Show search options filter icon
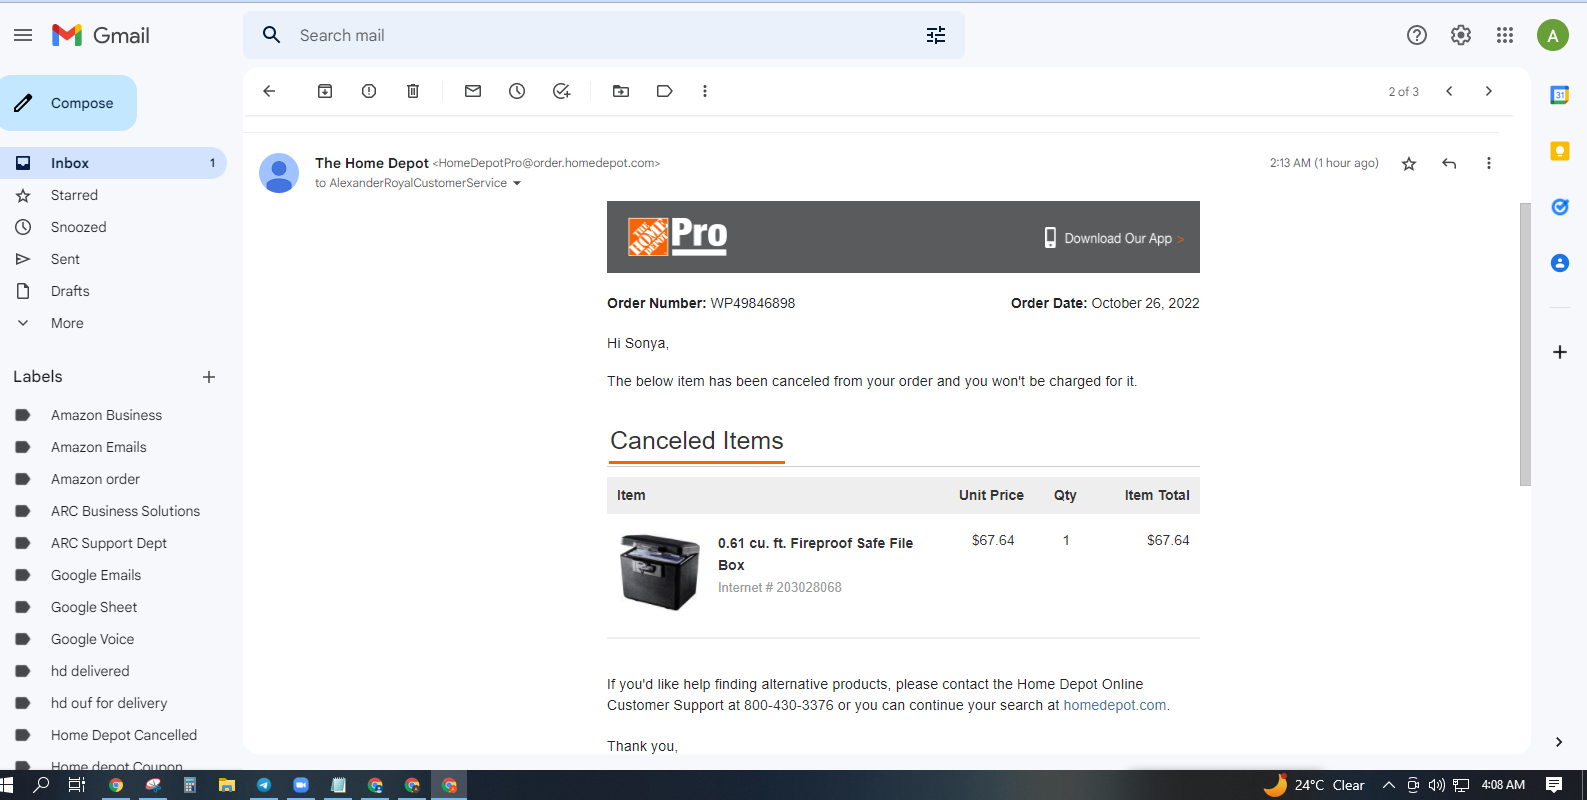 click(936, 35)
